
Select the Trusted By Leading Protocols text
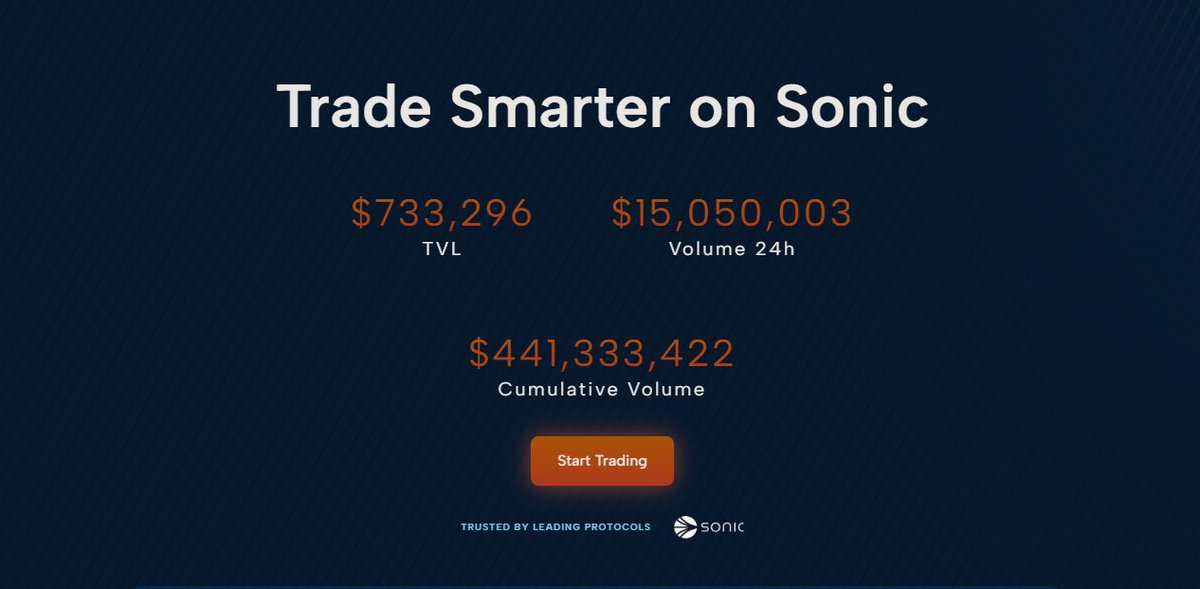point(555,527)
